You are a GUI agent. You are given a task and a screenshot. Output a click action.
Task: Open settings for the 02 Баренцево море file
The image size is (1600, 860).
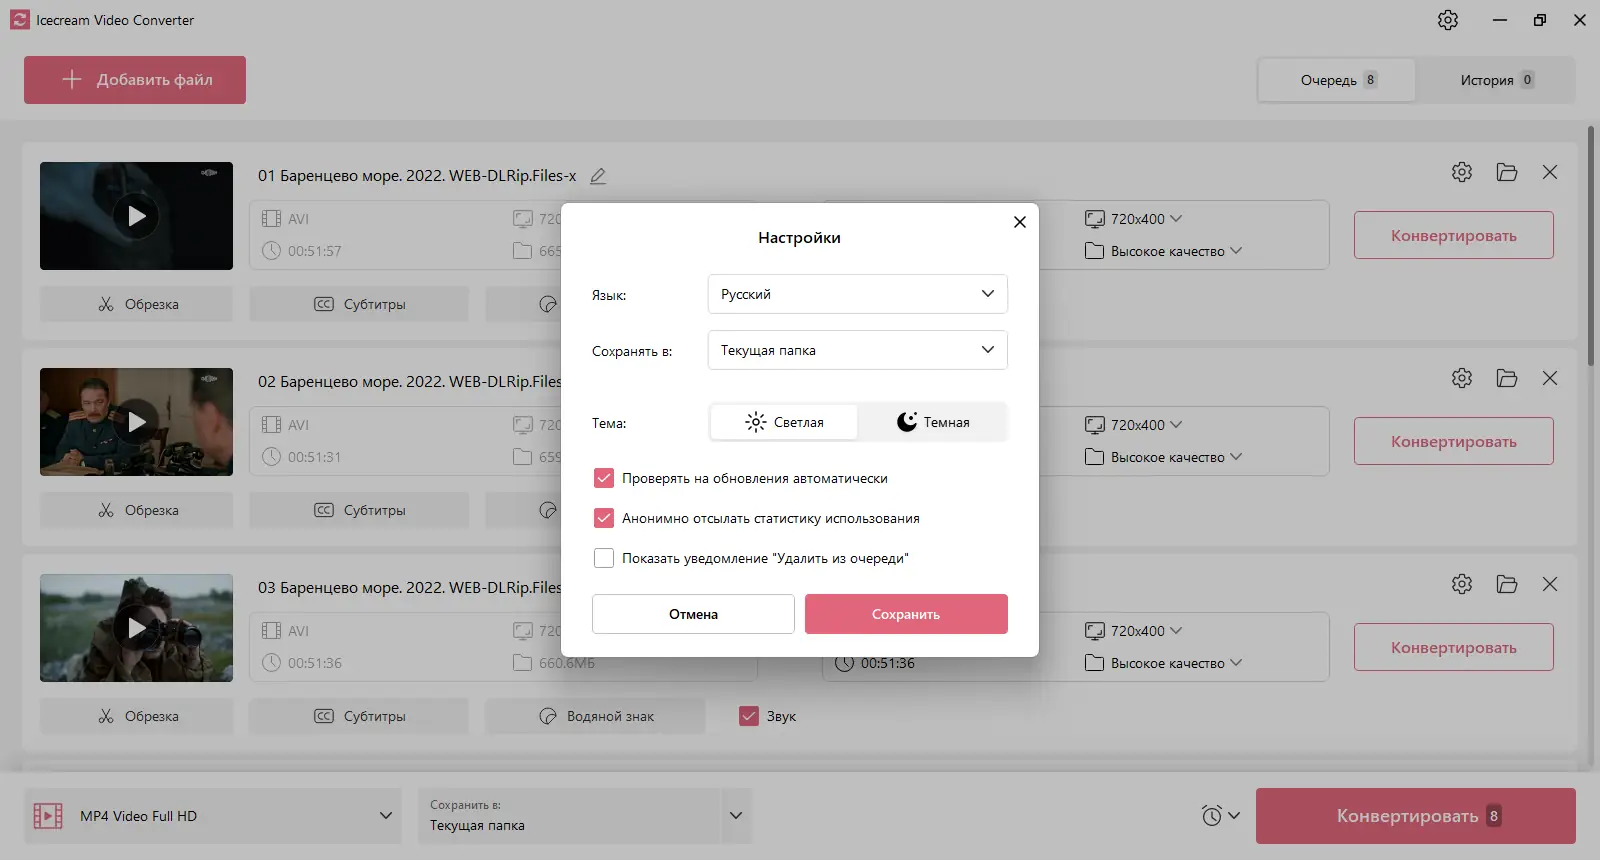point(1462,378)
